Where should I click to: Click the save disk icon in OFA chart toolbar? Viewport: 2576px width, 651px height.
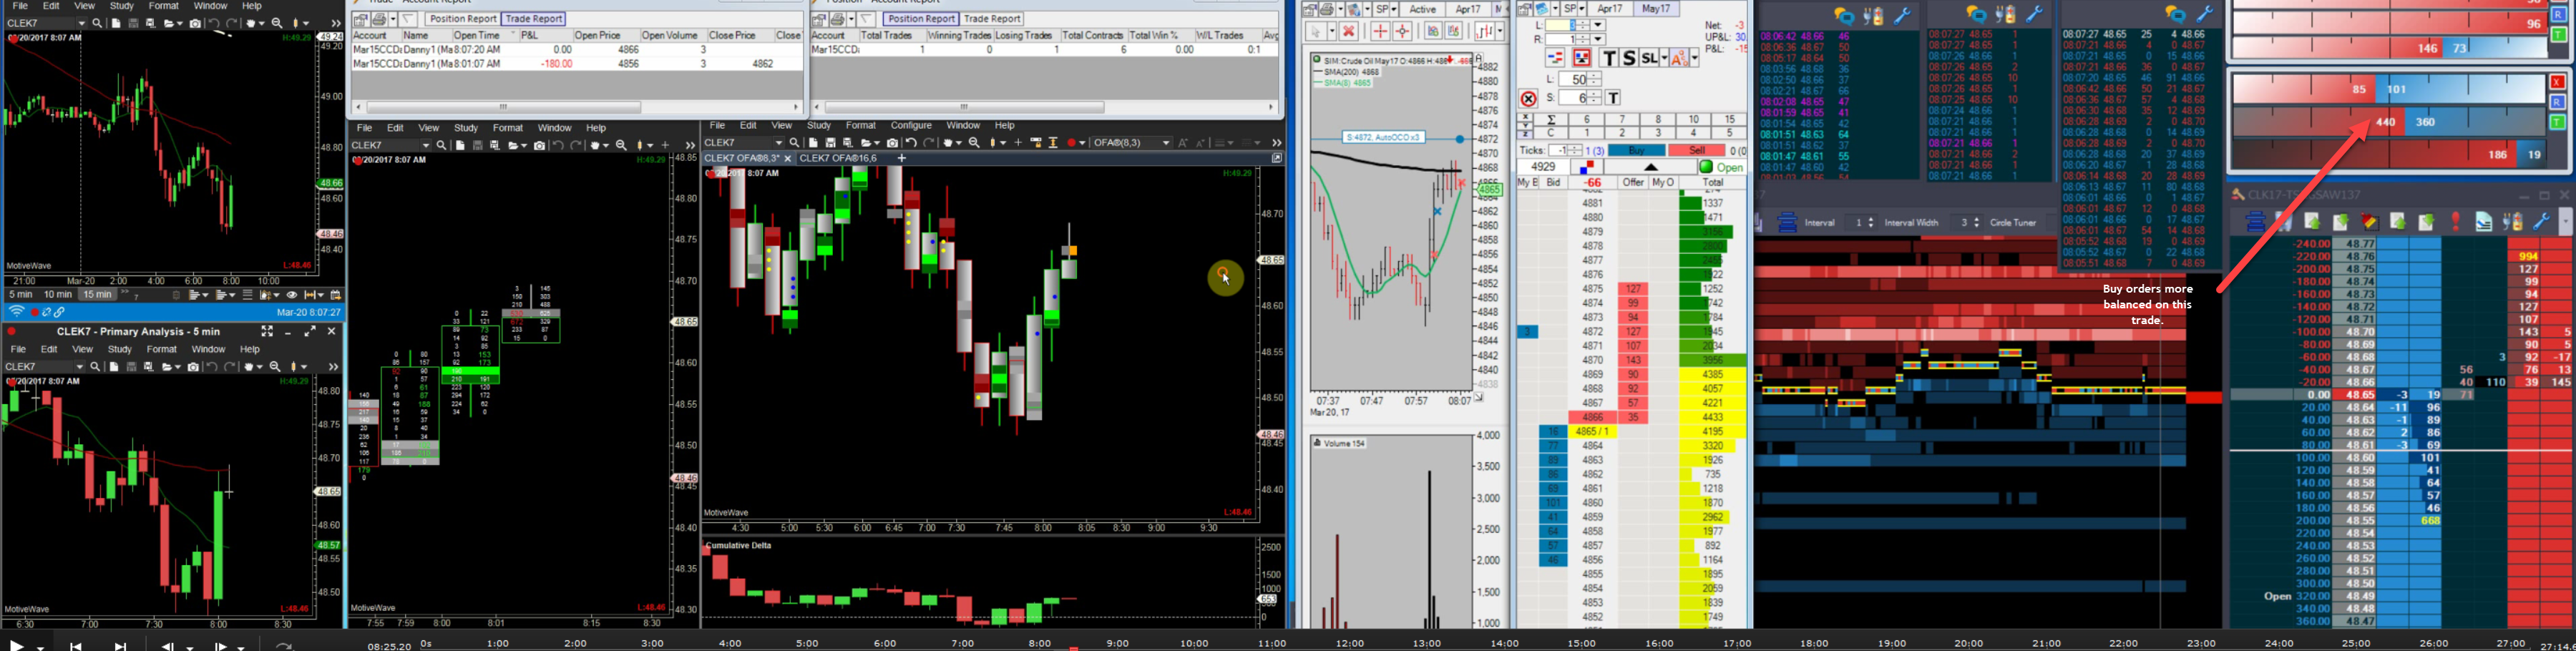[x=830, y=143]
